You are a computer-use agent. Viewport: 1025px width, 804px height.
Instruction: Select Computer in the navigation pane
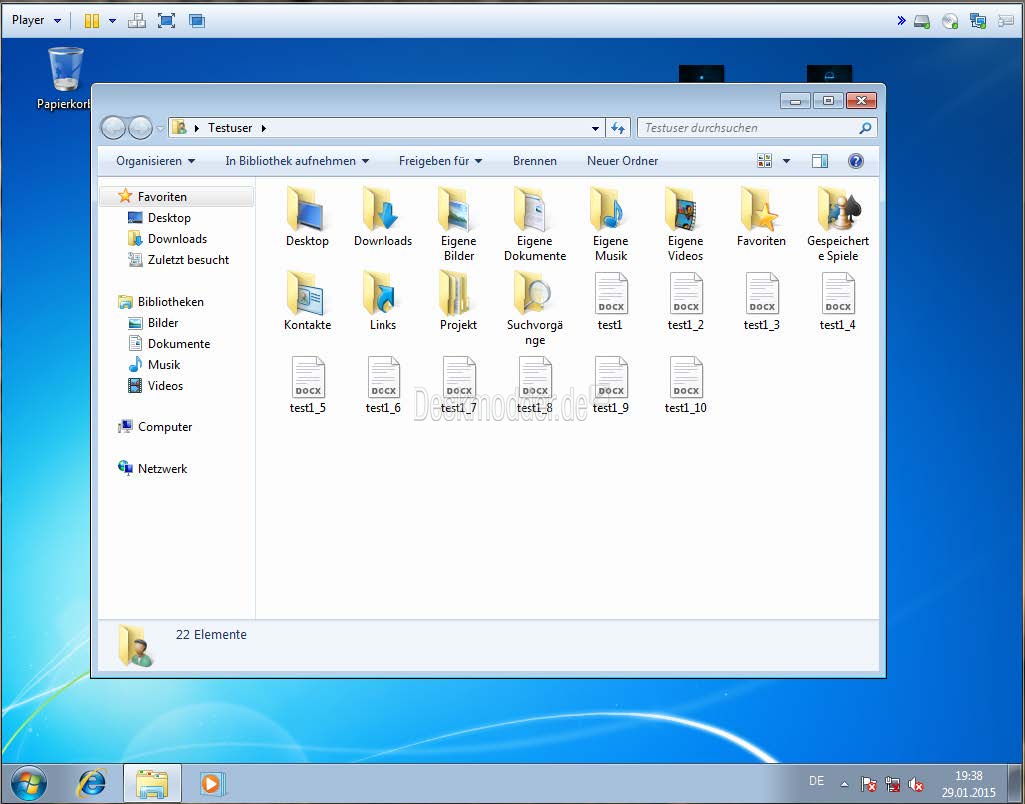(164, 427)
